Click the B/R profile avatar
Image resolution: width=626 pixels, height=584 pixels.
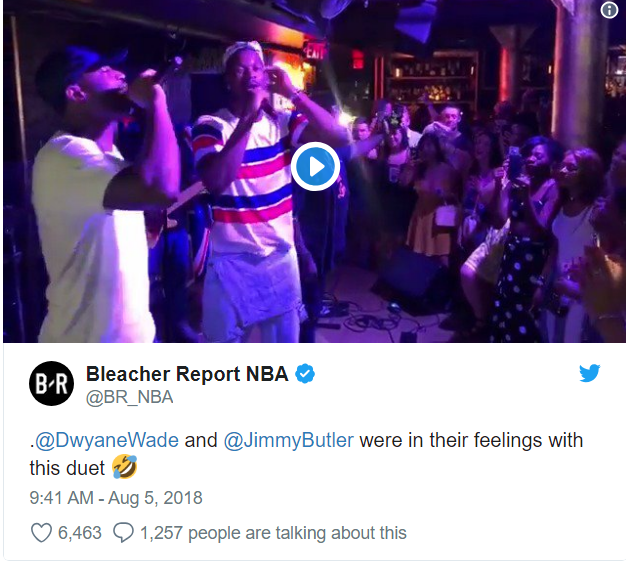point(52,384)
